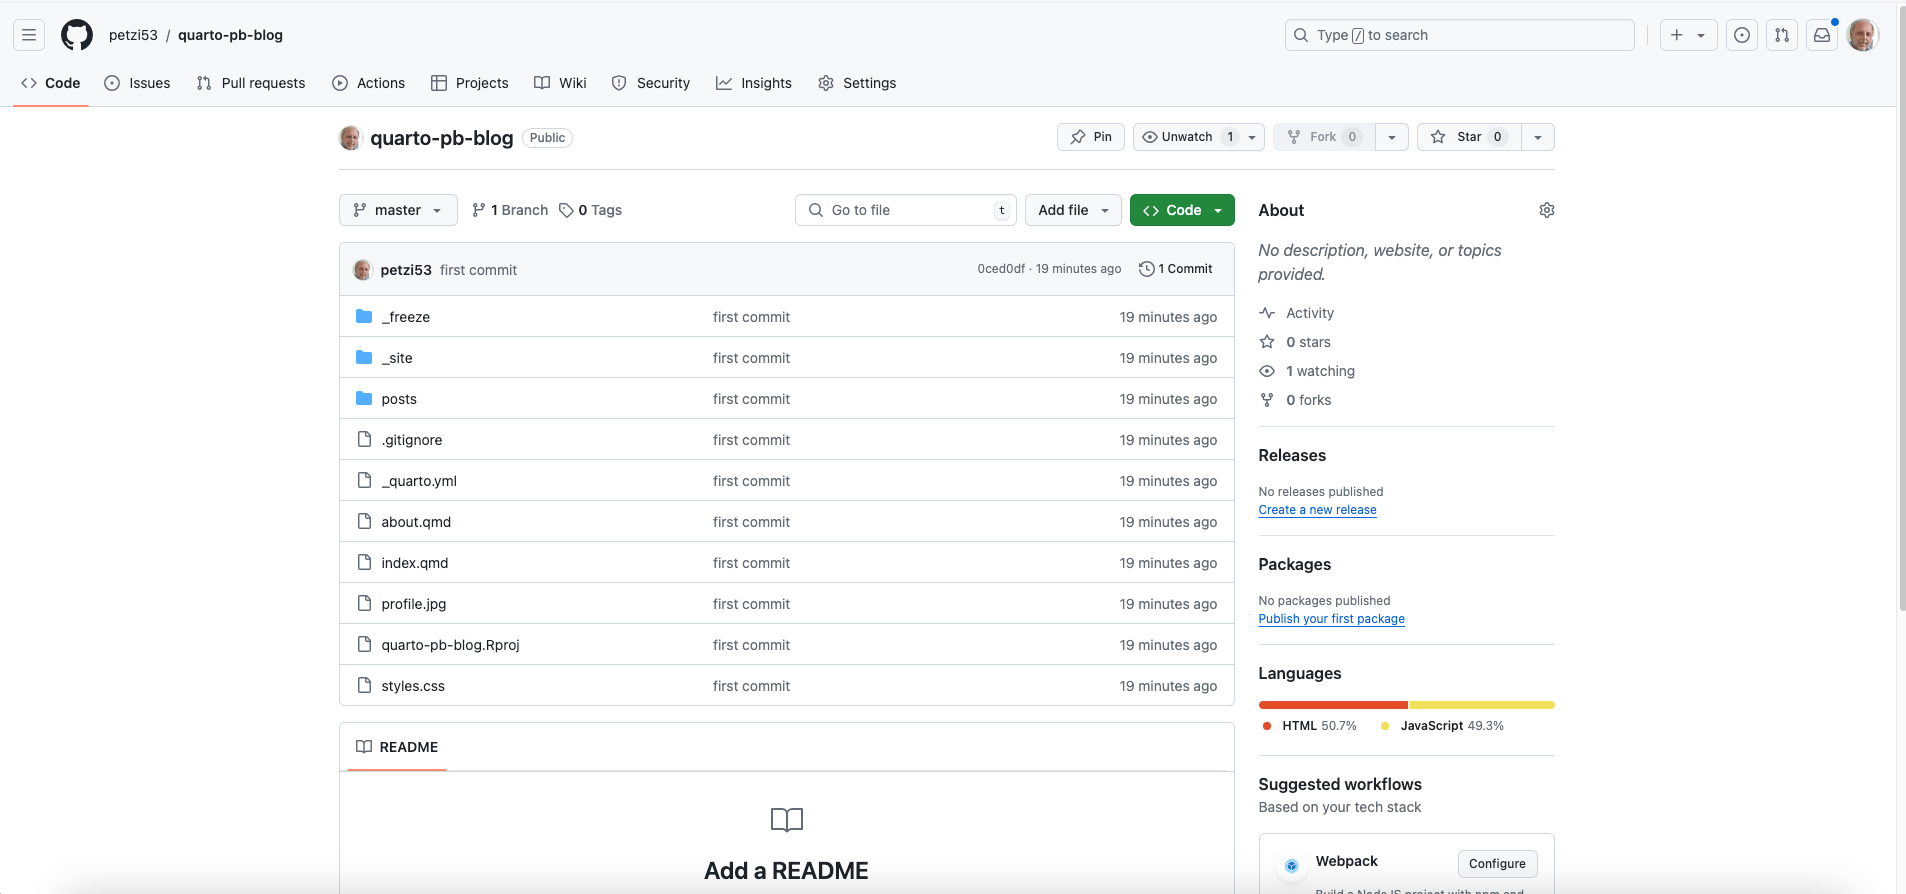Image resolution: width=1906 pixels, height=894 pixels.
Task: Click the Webpack workflow icon
Action: (x=1292, y=865)
